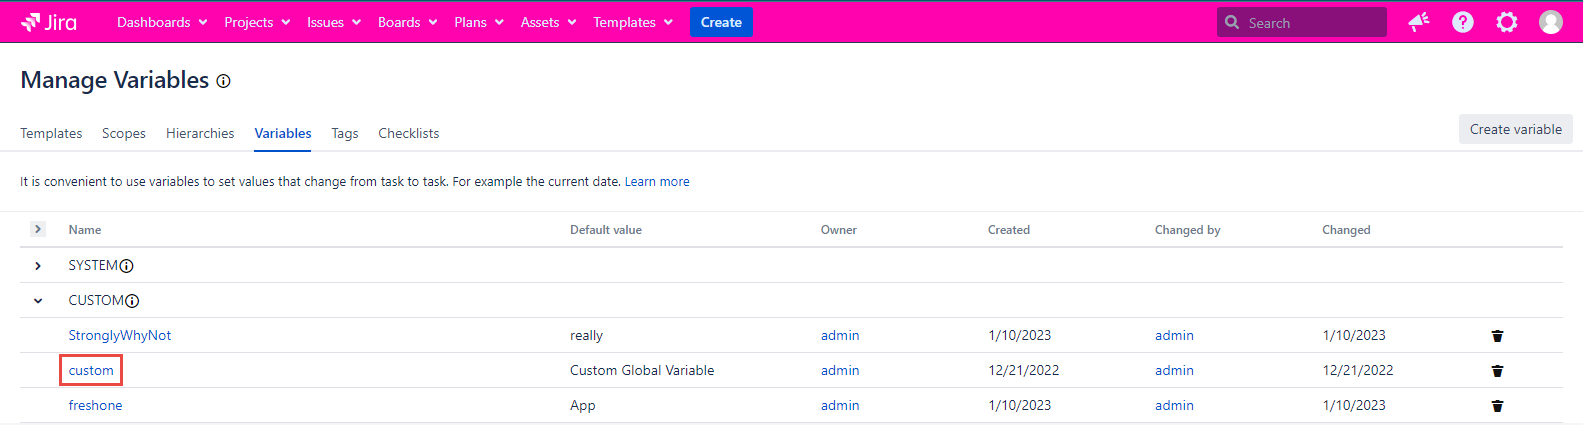Open the notifications megaphone icon
The width and height of the screenshot is (1583, 425).
(x=1418, y=22)
